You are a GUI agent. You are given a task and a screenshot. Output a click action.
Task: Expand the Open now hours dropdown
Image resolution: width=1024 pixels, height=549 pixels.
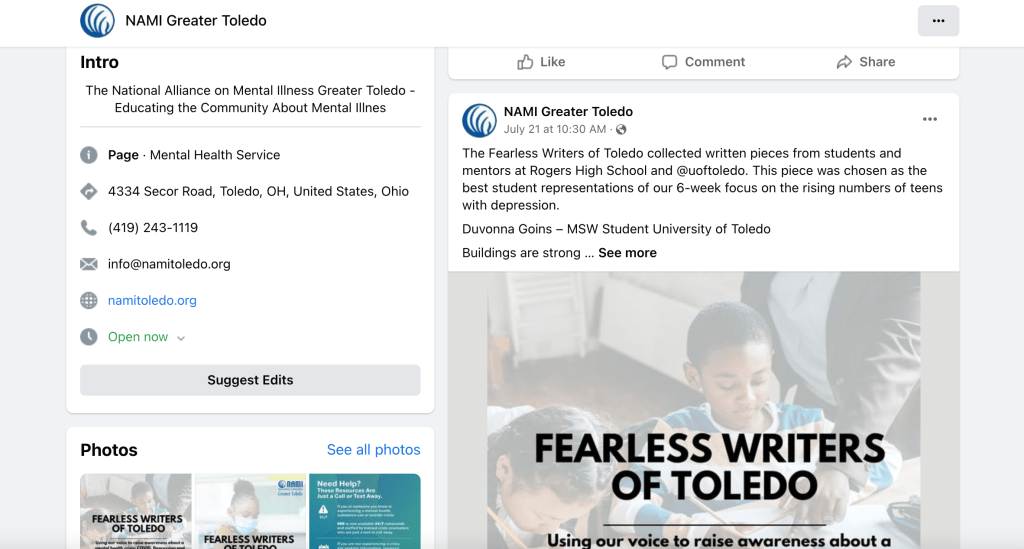point(181,338)
